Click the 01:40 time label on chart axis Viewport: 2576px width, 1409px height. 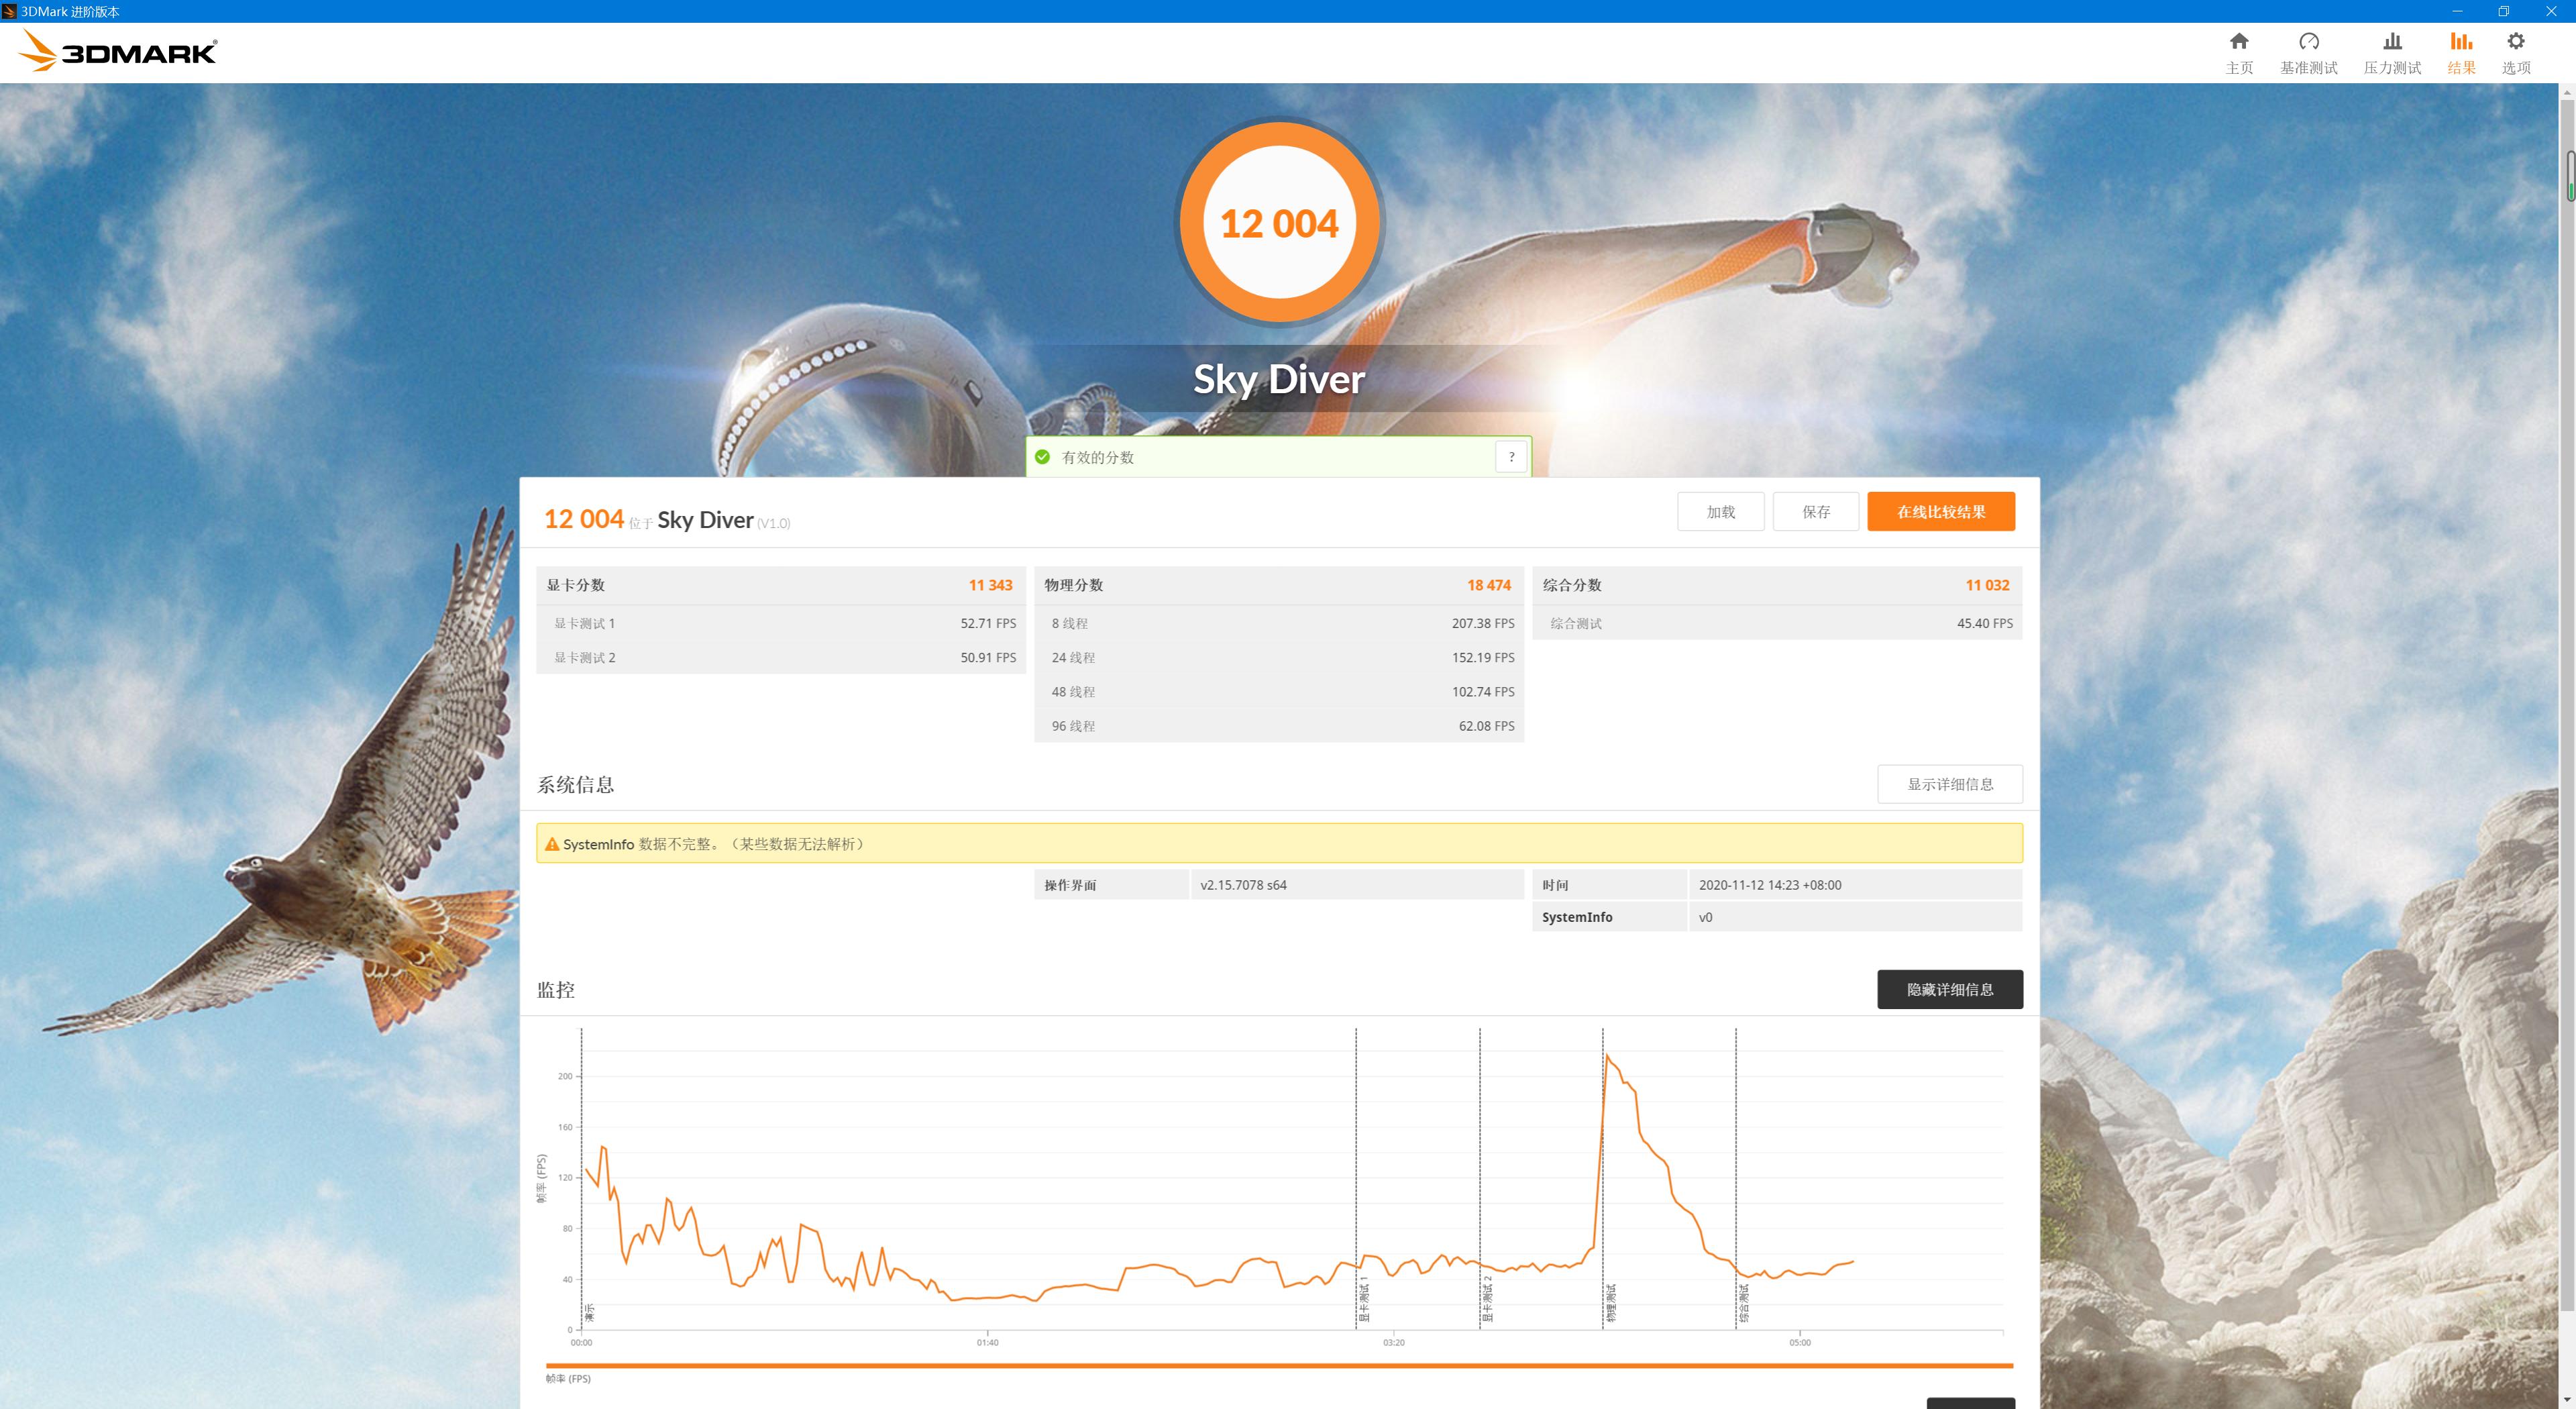pyautogui.click(x=987, y=1342)
